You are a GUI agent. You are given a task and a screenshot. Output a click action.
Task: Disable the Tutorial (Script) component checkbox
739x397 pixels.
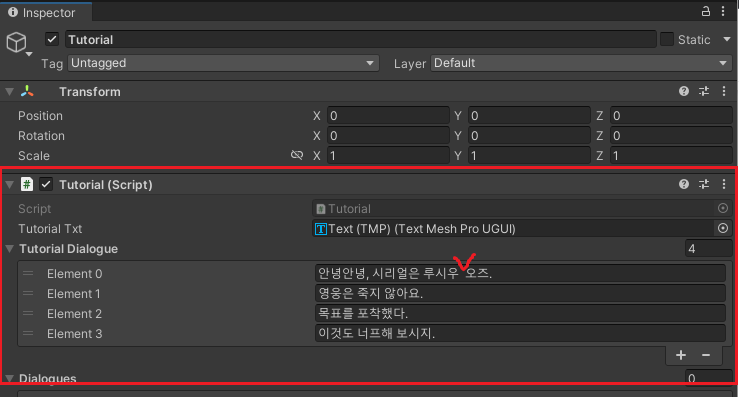coord(46,184)
